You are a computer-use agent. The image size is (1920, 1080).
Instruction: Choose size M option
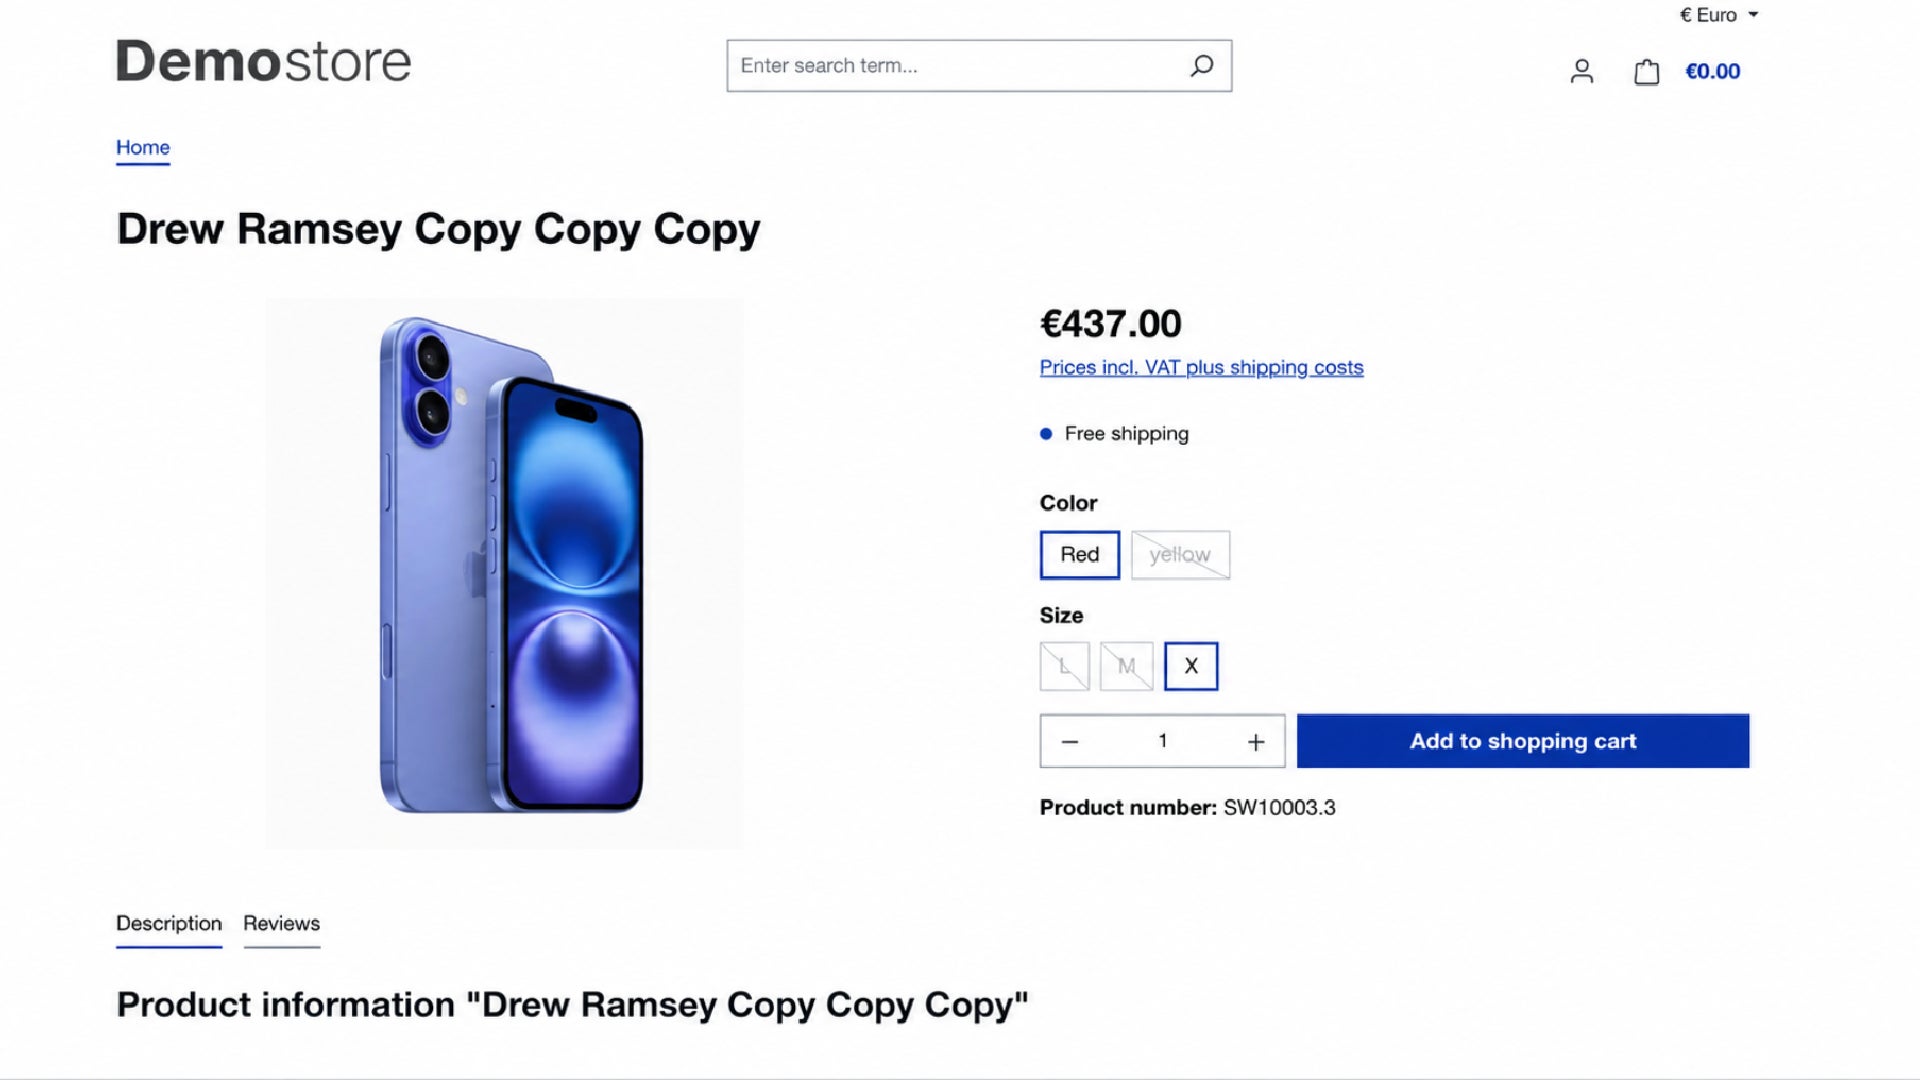click(1126, 666)
